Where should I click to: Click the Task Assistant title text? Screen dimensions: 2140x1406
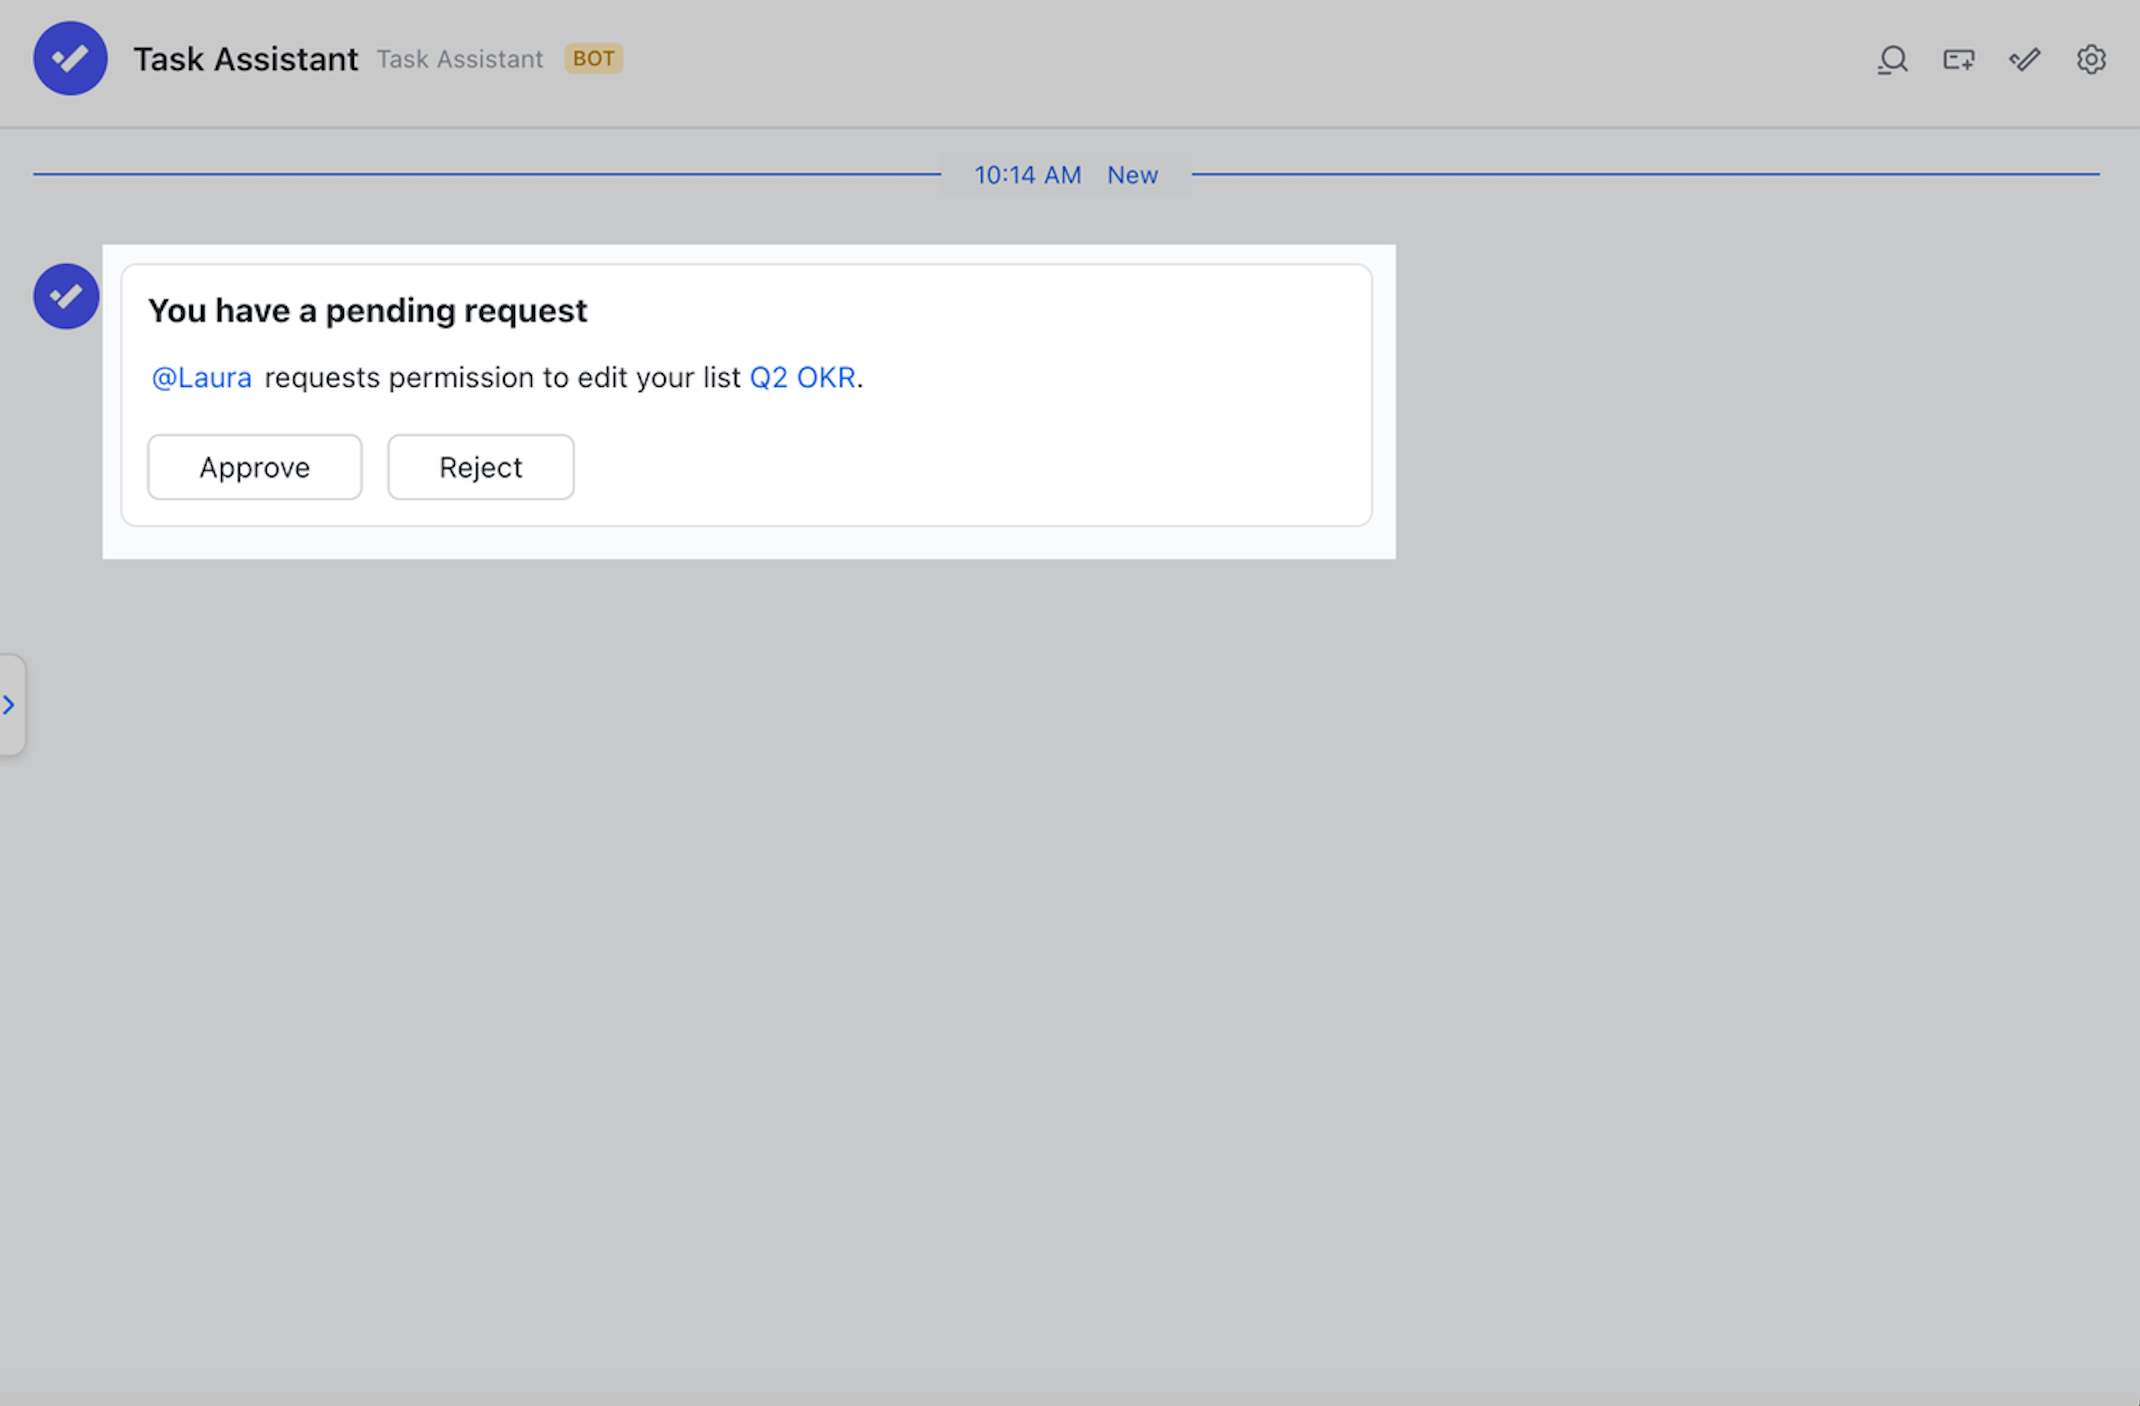246,58
